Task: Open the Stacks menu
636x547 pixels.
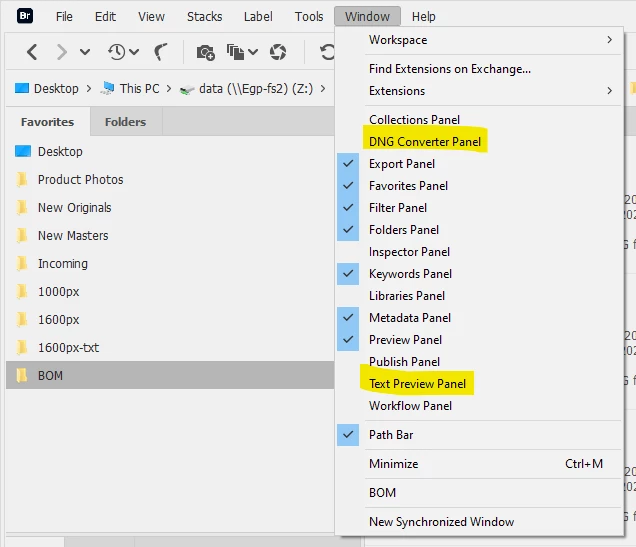Action: [204, 17]
